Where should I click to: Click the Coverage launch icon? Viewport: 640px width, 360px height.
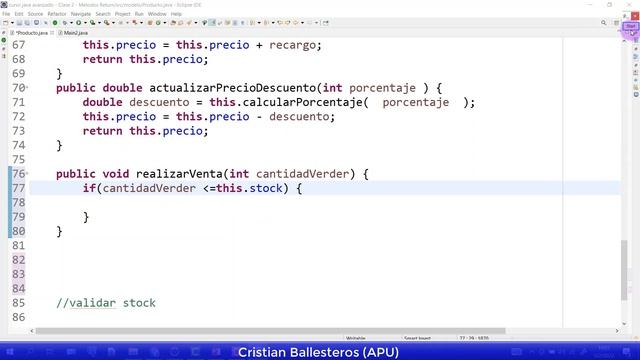(x=93, y=23)
